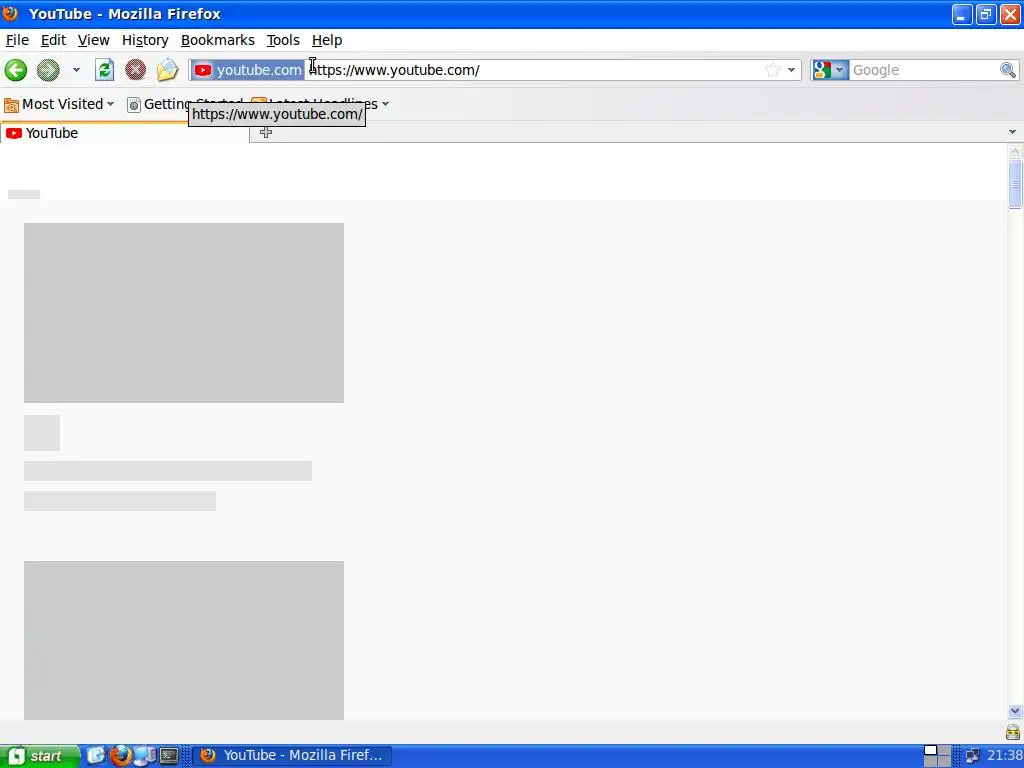Expand the Most Visited bookmarks folder

click(x=59, y=104)
